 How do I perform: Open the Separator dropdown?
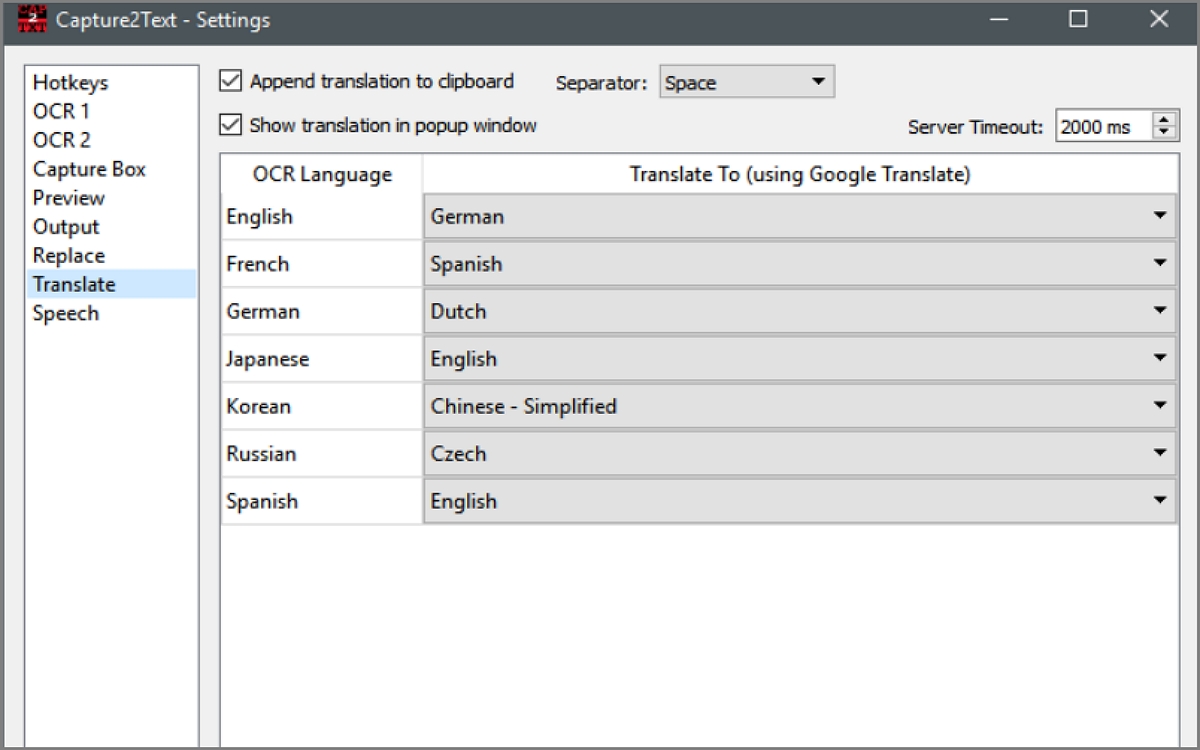pos(746,82)
